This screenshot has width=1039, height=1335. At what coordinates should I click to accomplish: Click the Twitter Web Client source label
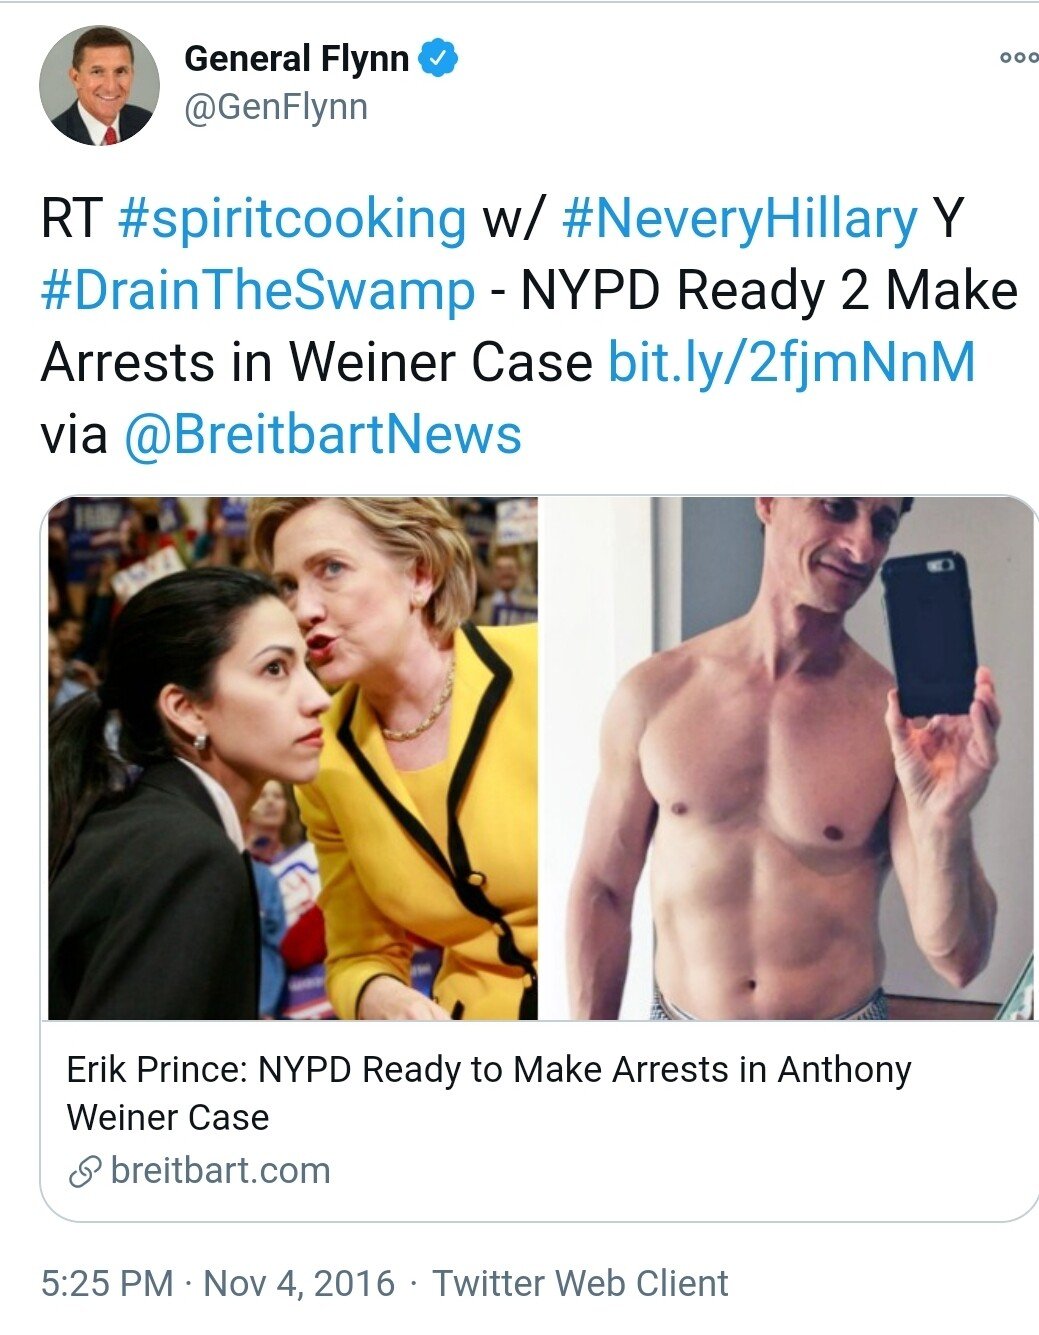pyautogui.click(x=580, y=1283)
